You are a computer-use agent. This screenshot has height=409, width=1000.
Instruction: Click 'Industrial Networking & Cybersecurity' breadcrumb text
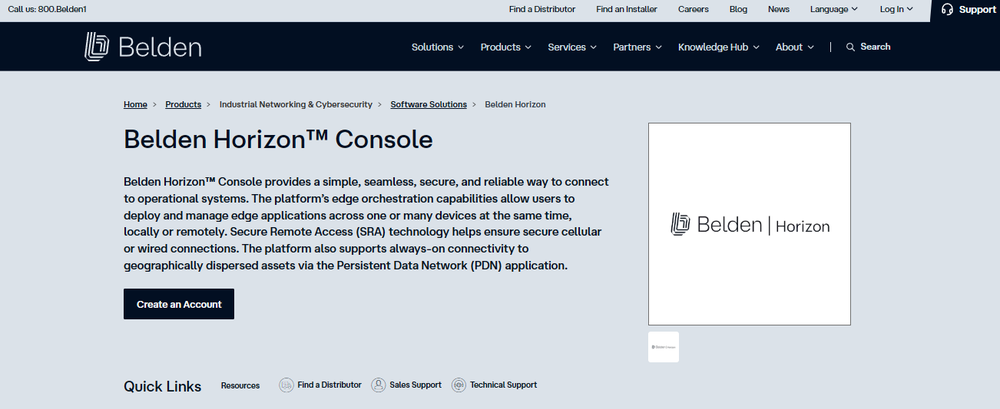click(296, 105)
